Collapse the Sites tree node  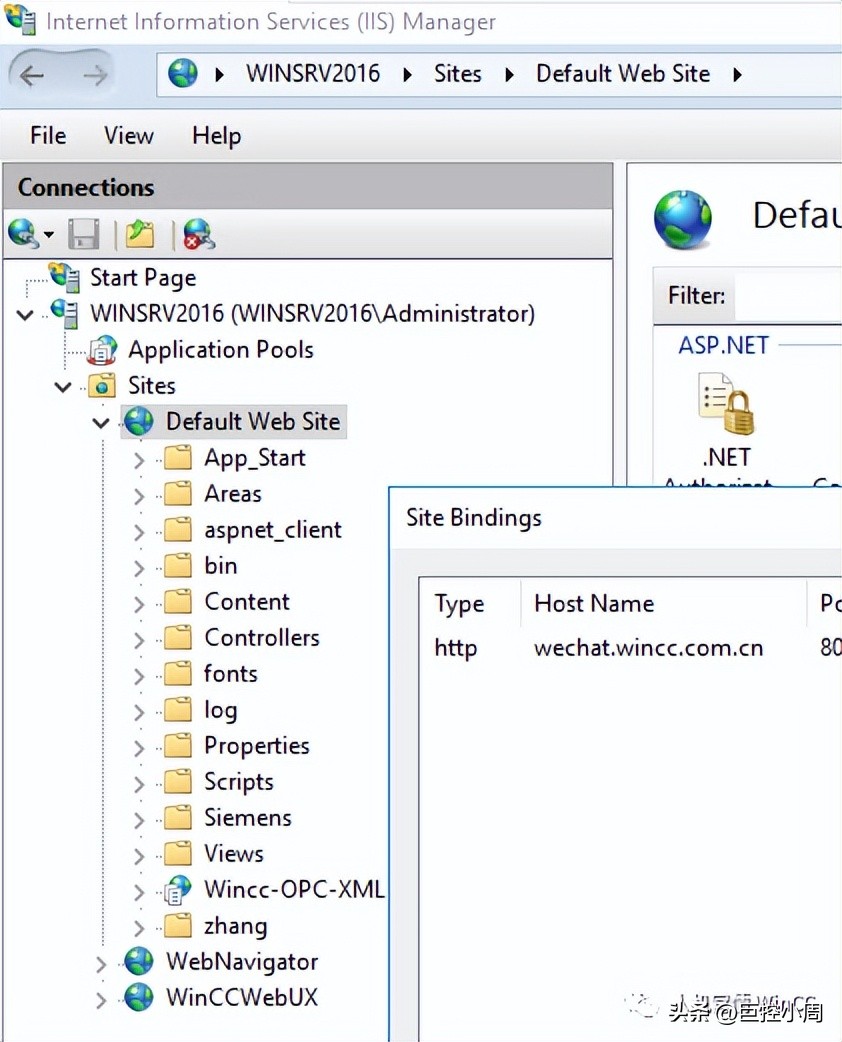coord(63,387)
